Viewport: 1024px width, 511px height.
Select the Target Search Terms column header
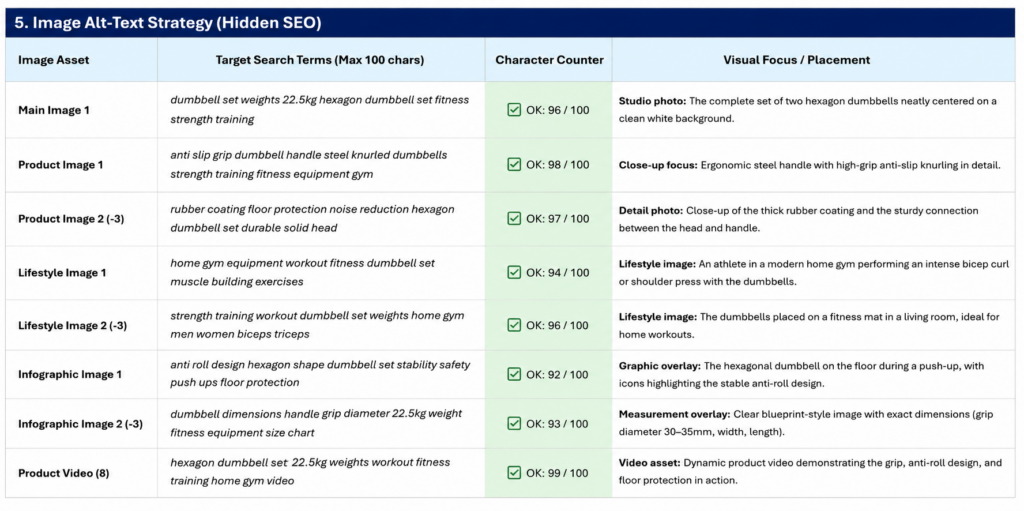point(321,59)
